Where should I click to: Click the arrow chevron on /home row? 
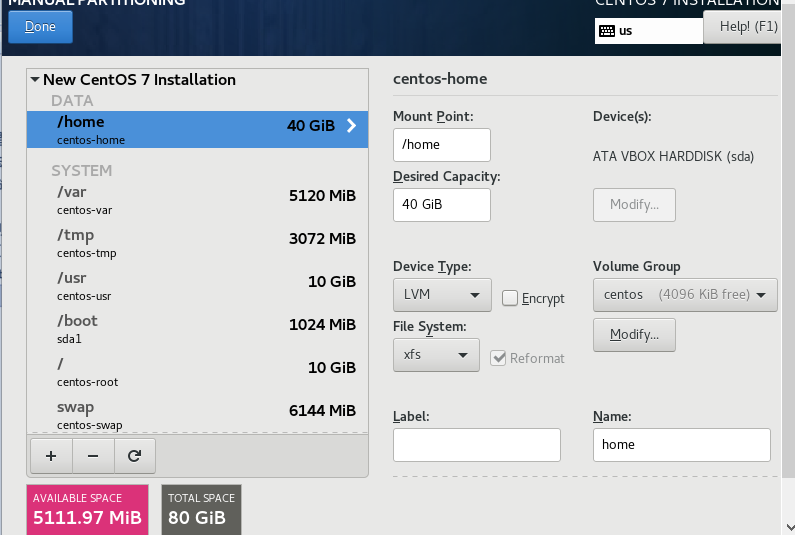(351, 126)
